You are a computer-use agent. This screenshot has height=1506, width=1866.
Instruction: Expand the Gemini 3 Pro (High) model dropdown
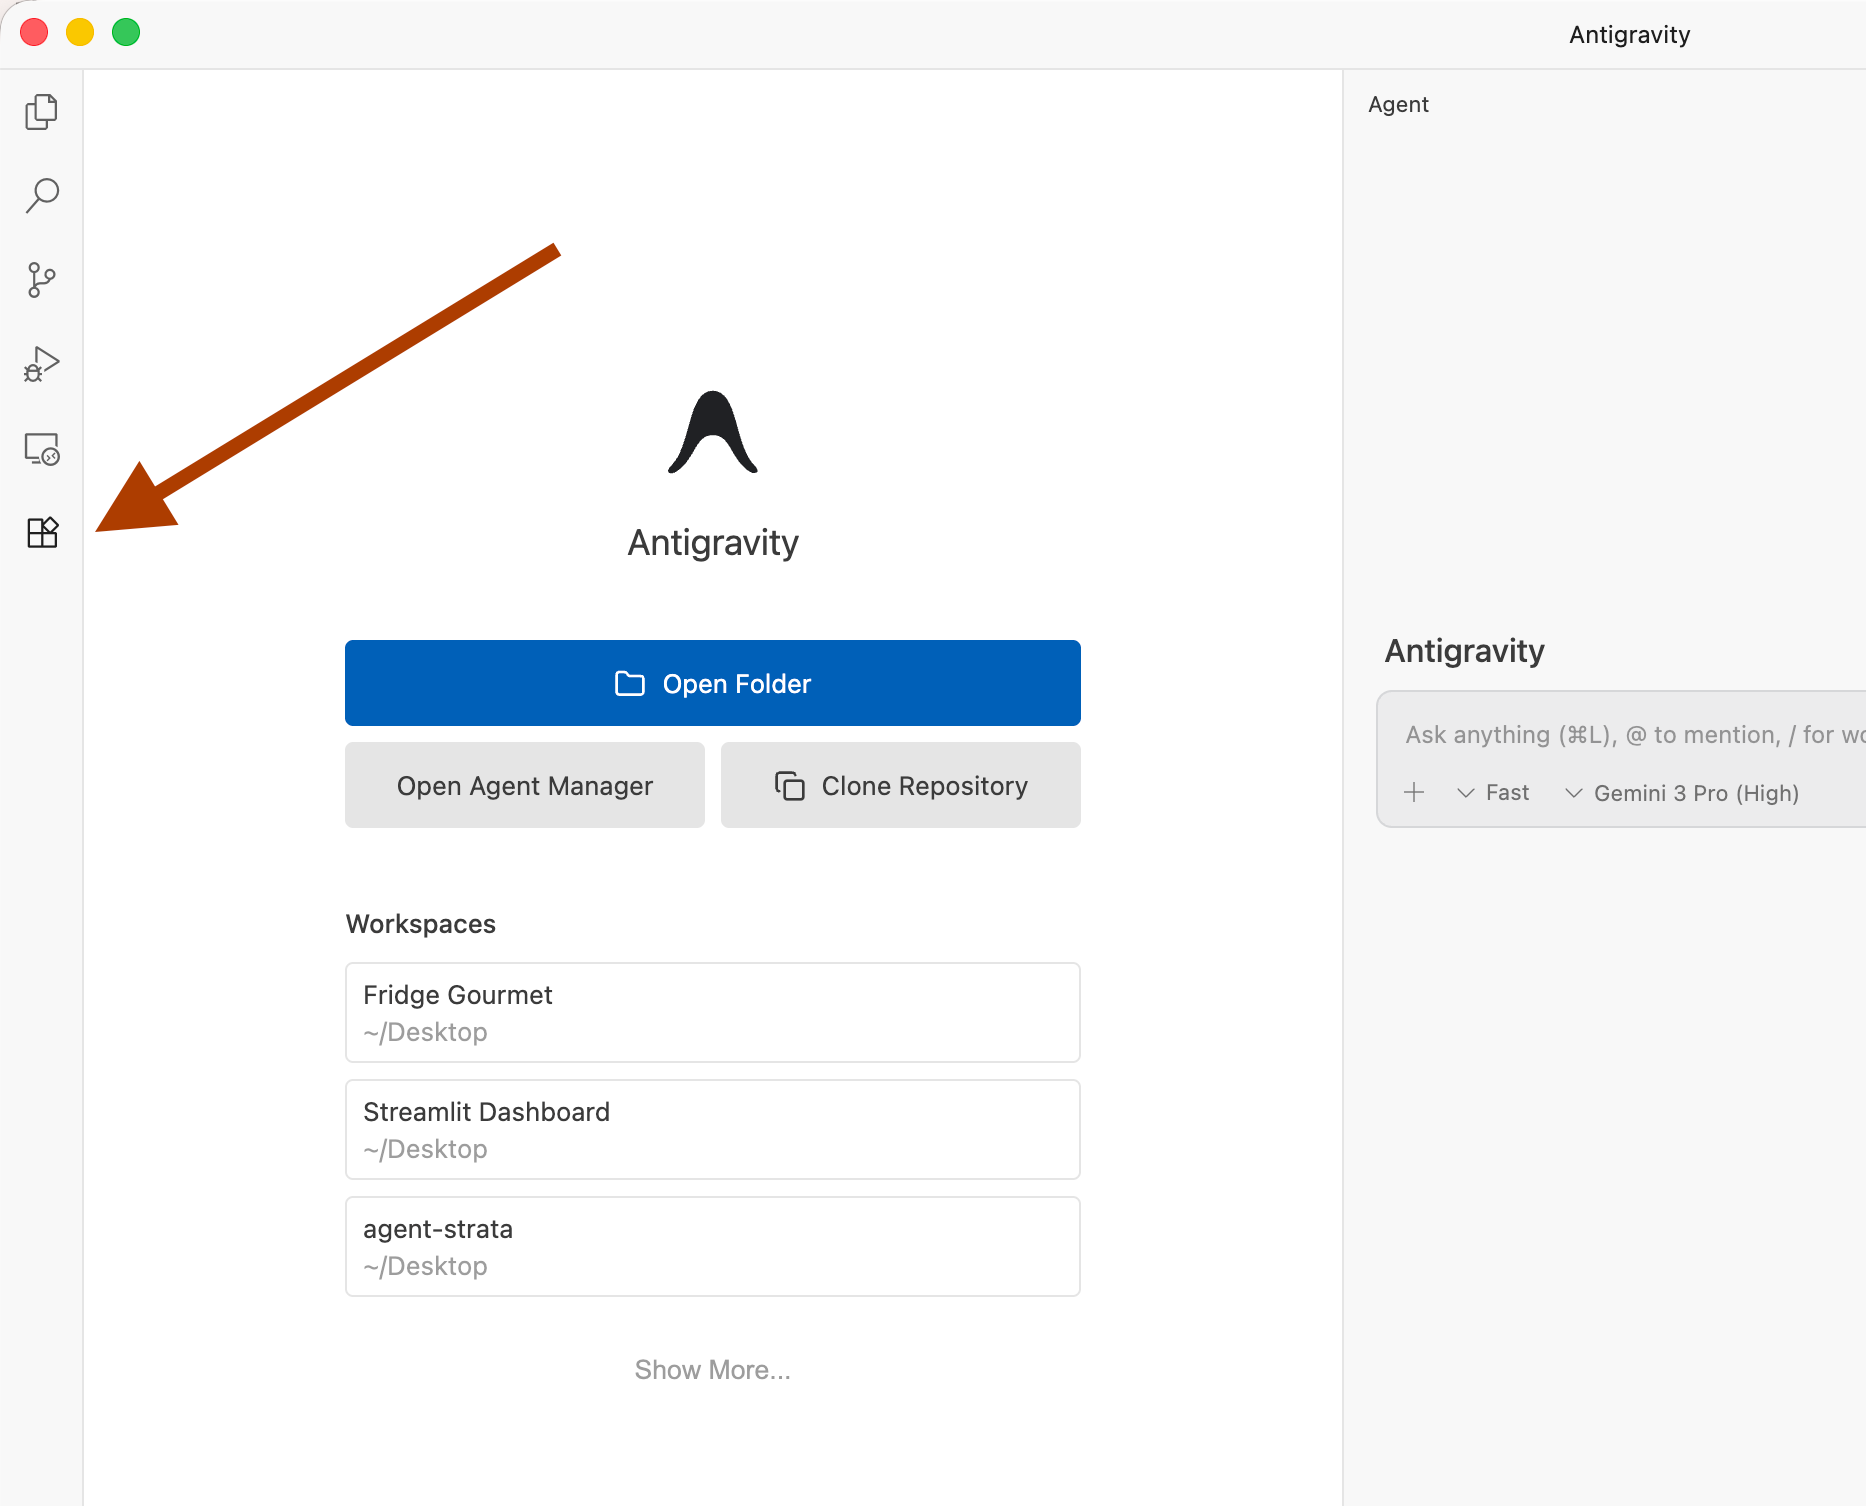[1682, 793]
